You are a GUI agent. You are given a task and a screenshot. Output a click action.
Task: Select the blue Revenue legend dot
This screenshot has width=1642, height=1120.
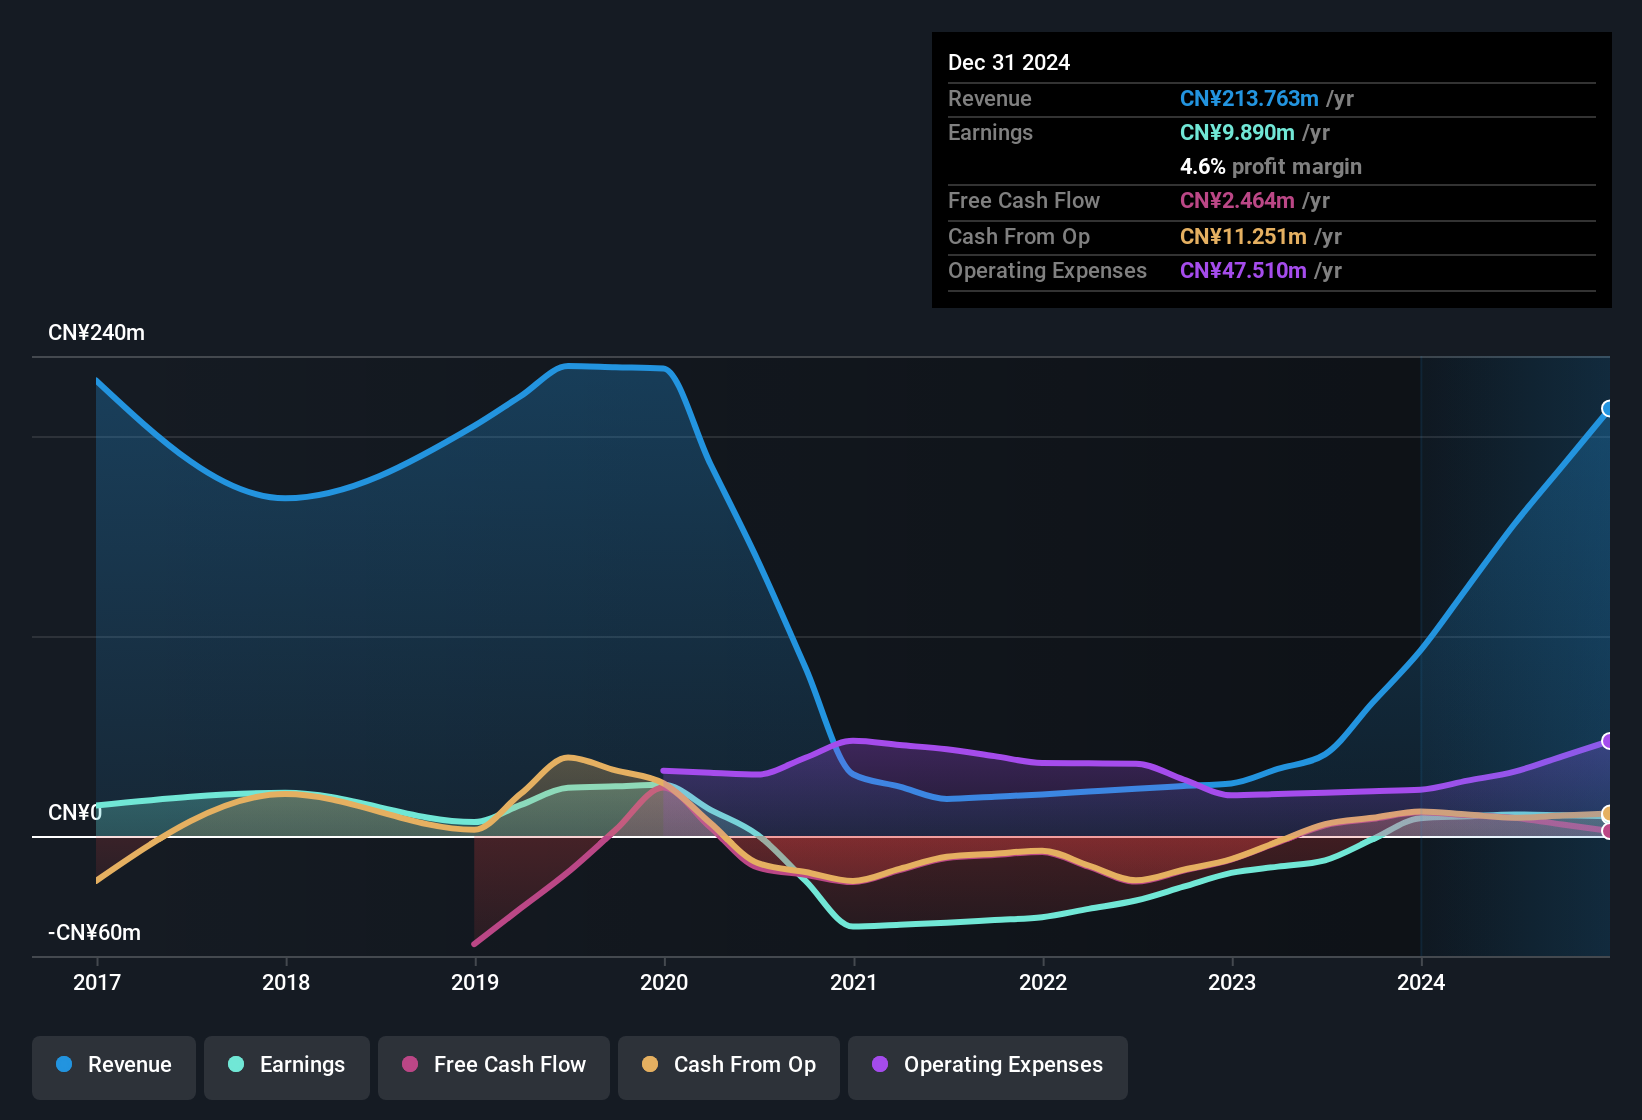pyautogui.click(x=63, y=1065)
